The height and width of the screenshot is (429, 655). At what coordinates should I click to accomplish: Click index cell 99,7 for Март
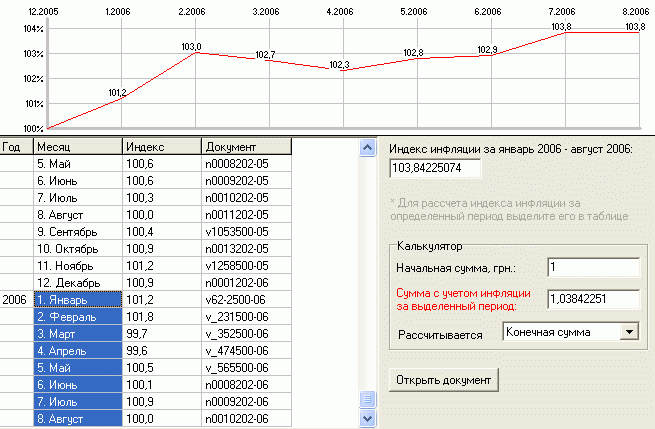(160, 333)
